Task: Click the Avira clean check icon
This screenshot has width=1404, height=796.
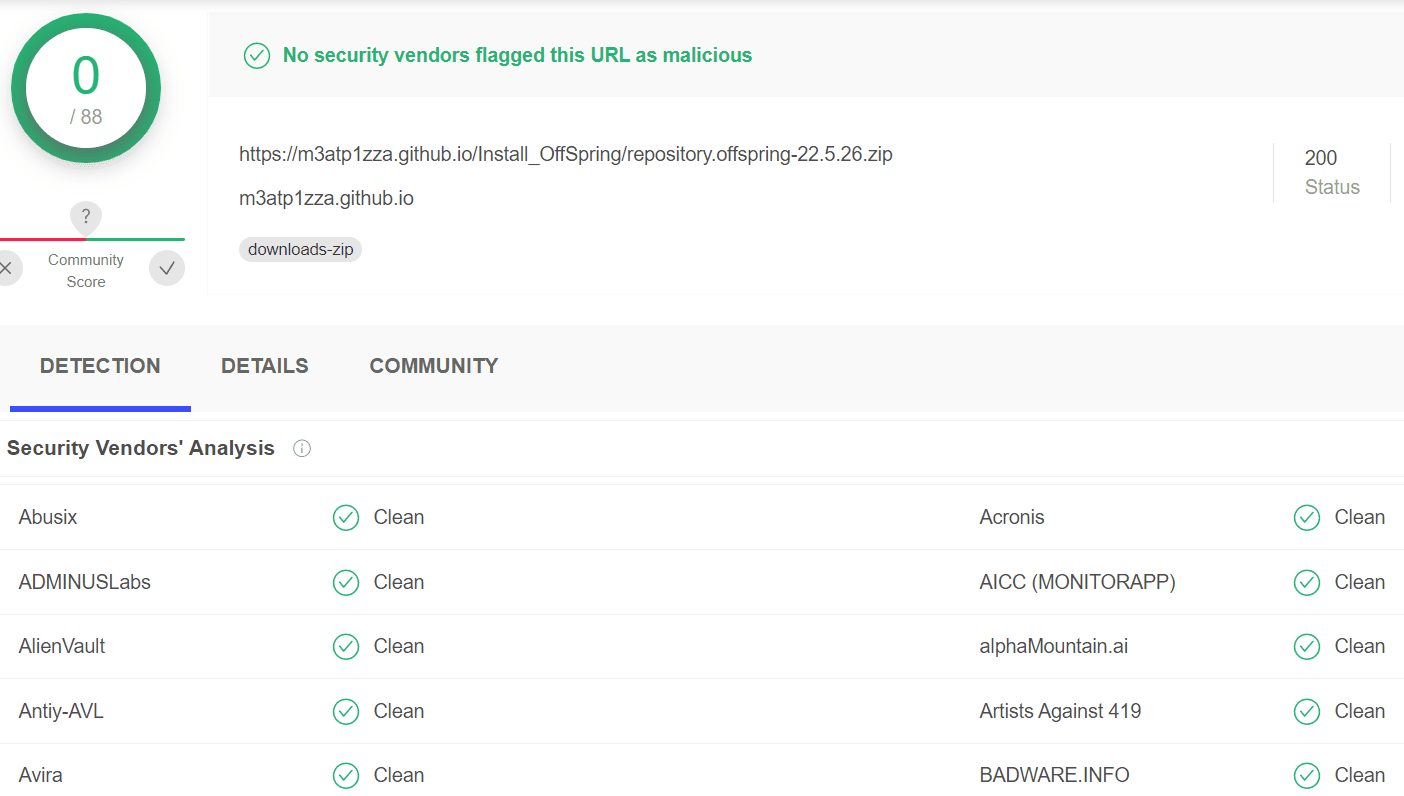Action: click(346, 775)
